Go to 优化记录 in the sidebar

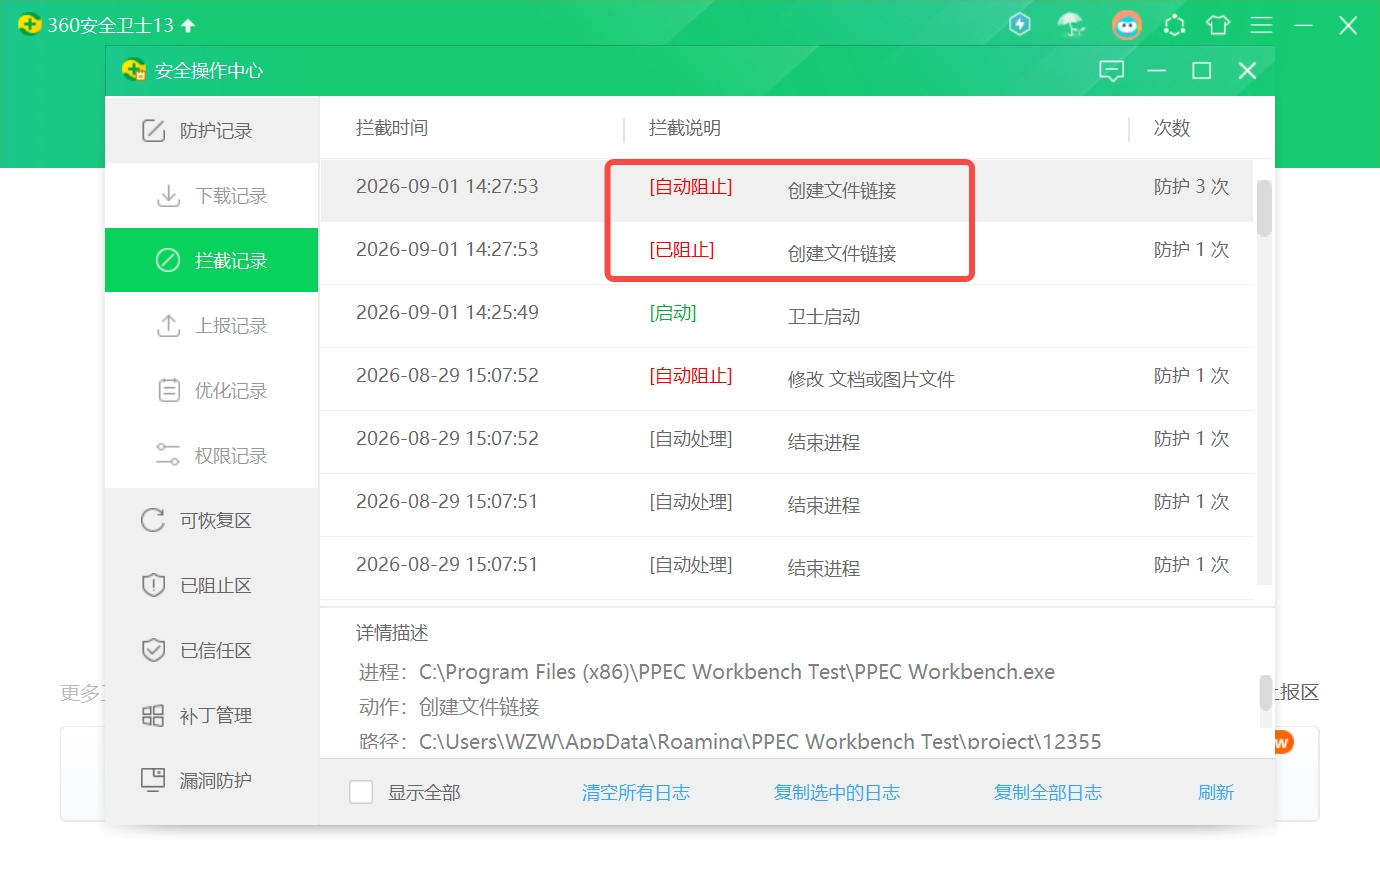(x=212, y=391)
